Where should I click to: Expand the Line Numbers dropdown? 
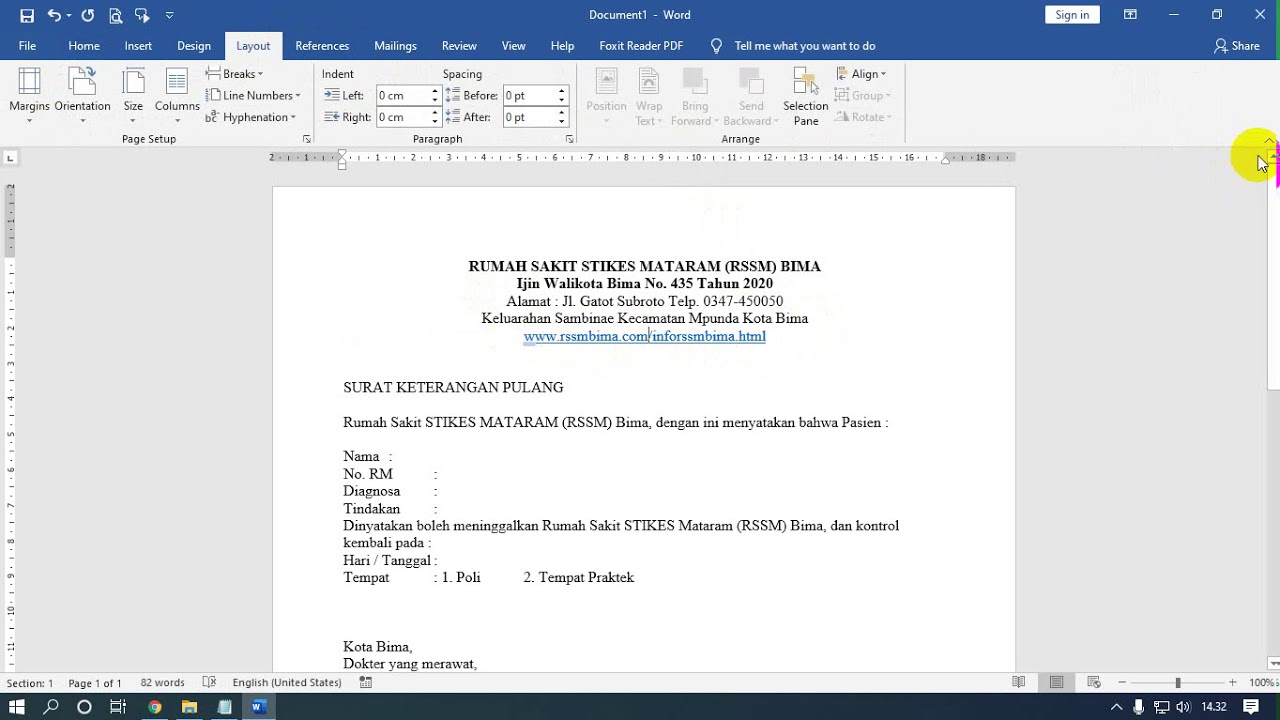point(253,96)
